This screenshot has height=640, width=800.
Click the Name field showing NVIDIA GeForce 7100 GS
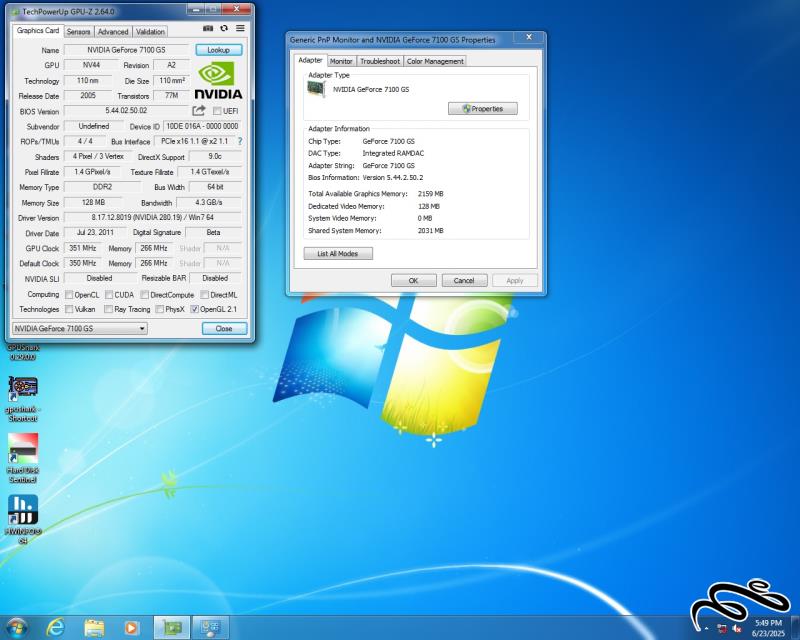point(126,50)
